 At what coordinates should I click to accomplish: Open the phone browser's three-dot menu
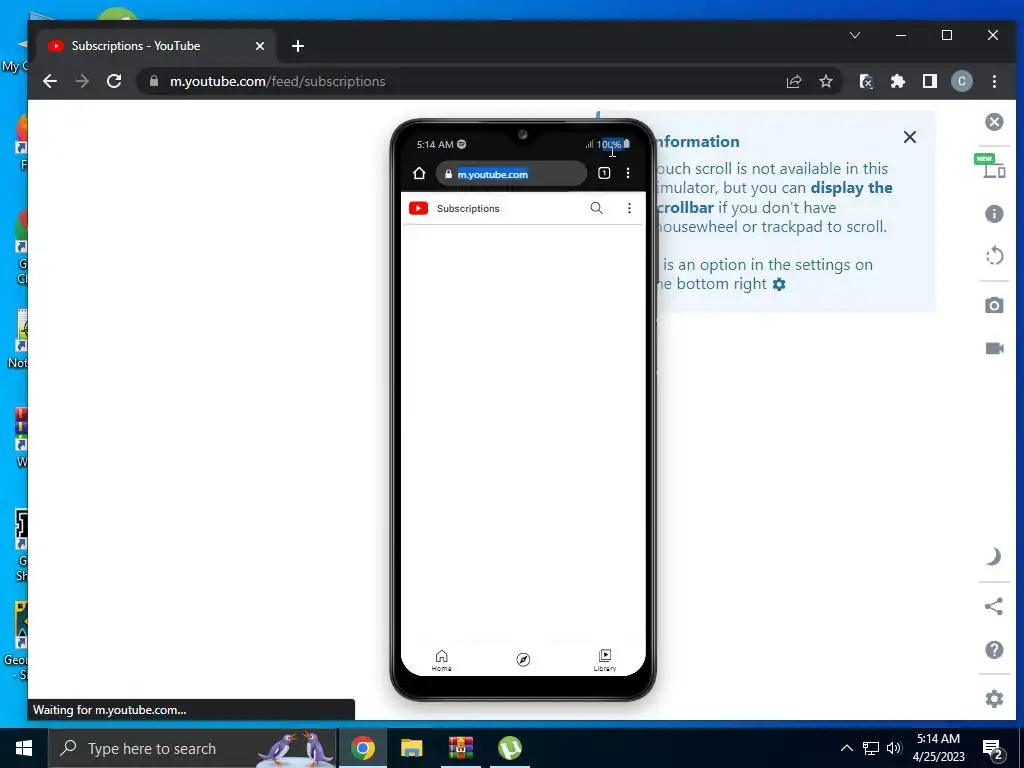(628, 173)
